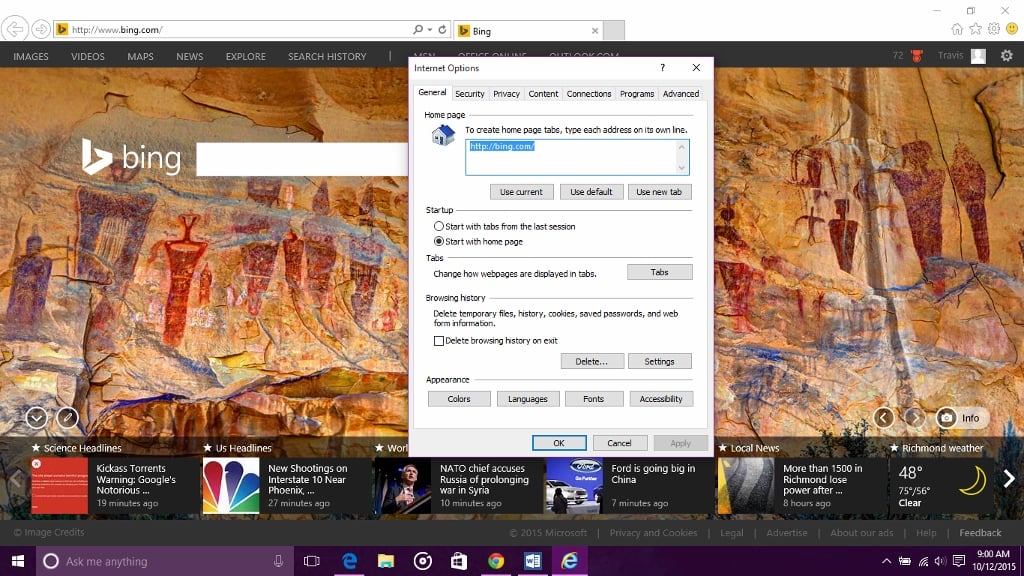
Task: Switch to the Advanced tab
Action: (681, 93)
